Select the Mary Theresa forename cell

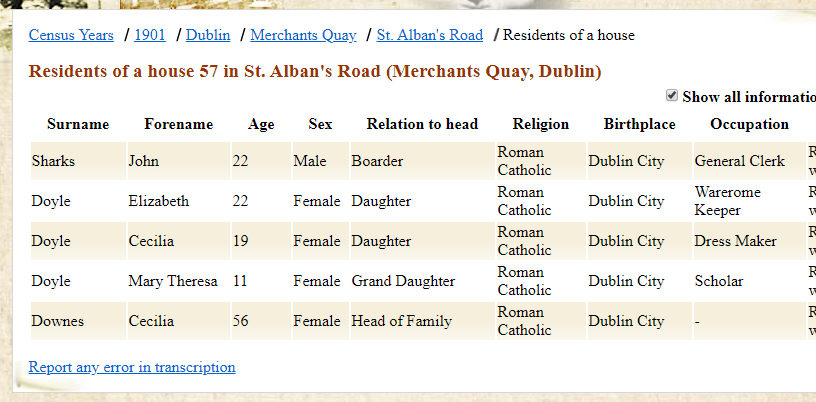pyautogui.click(x=172, y=281)
